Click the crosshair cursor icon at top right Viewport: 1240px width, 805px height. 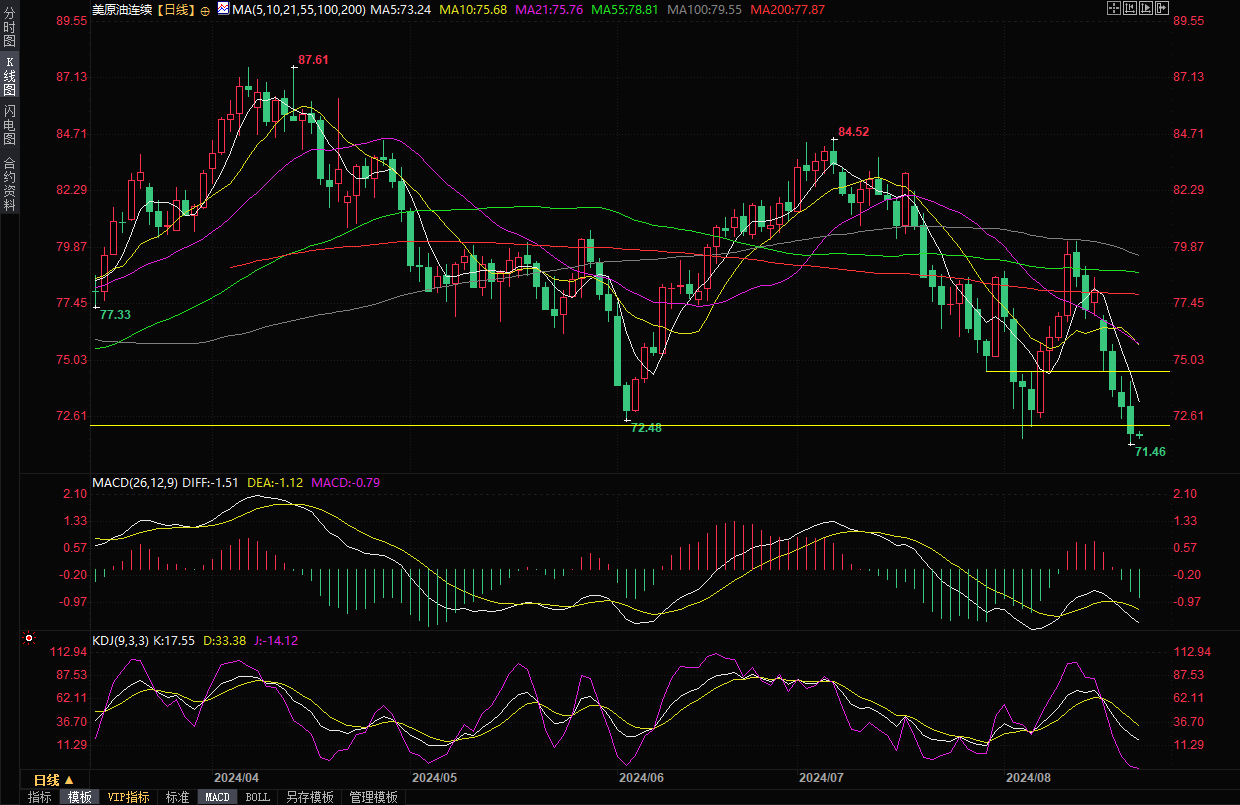tap(1114, 8)
